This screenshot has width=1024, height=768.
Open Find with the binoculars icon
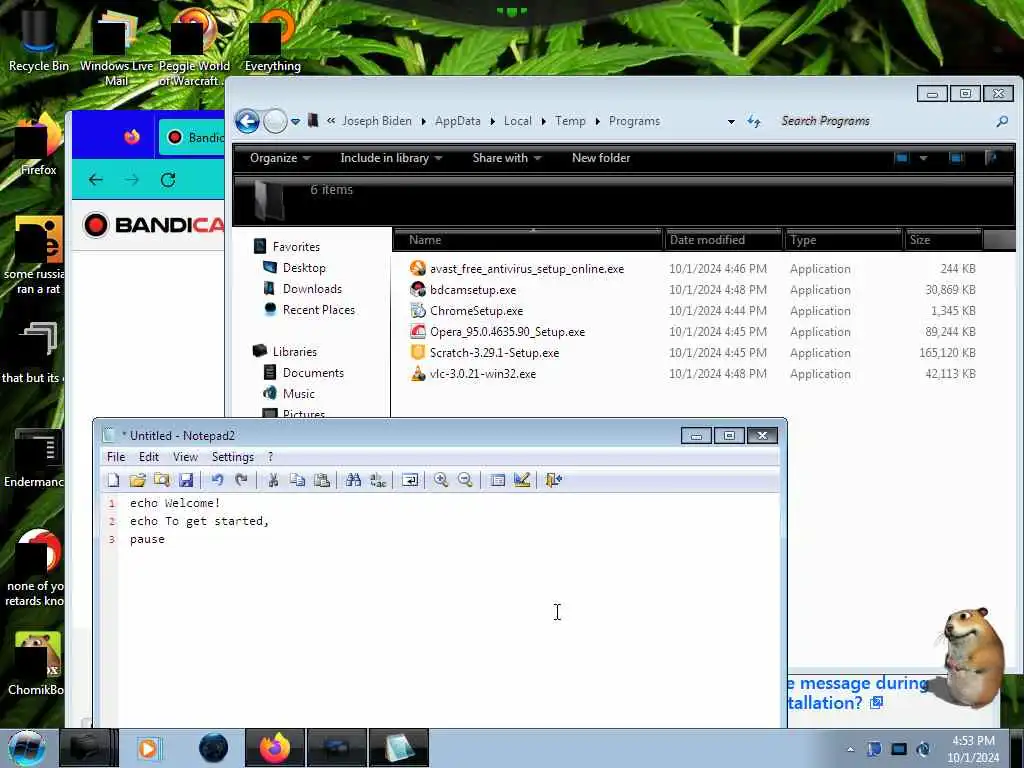[x=353, y=480]
